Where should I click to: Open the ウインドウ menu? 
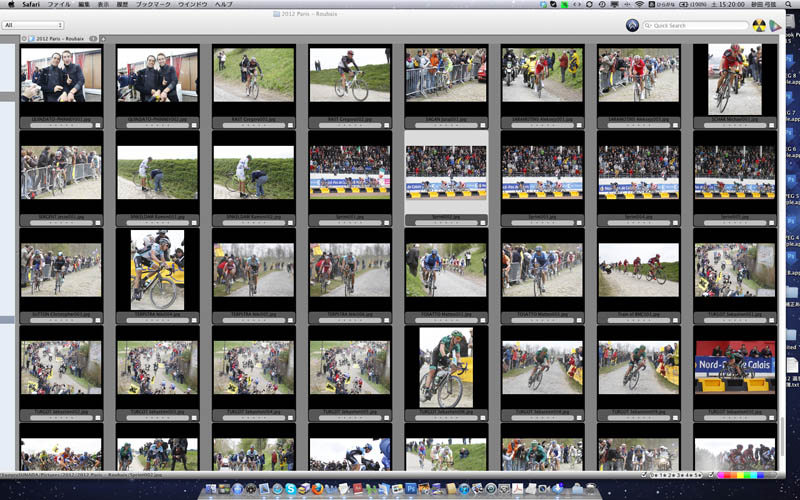tap(192, 4)
